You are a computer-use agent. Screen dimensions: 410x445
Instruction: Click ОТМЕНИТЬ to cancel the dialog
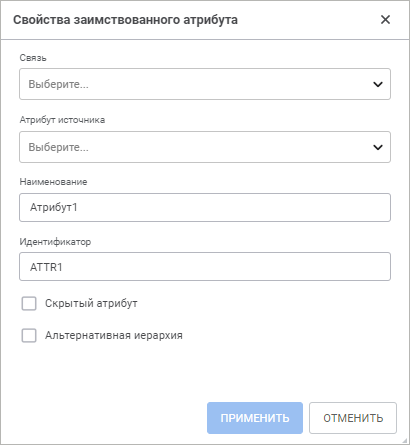353,418
